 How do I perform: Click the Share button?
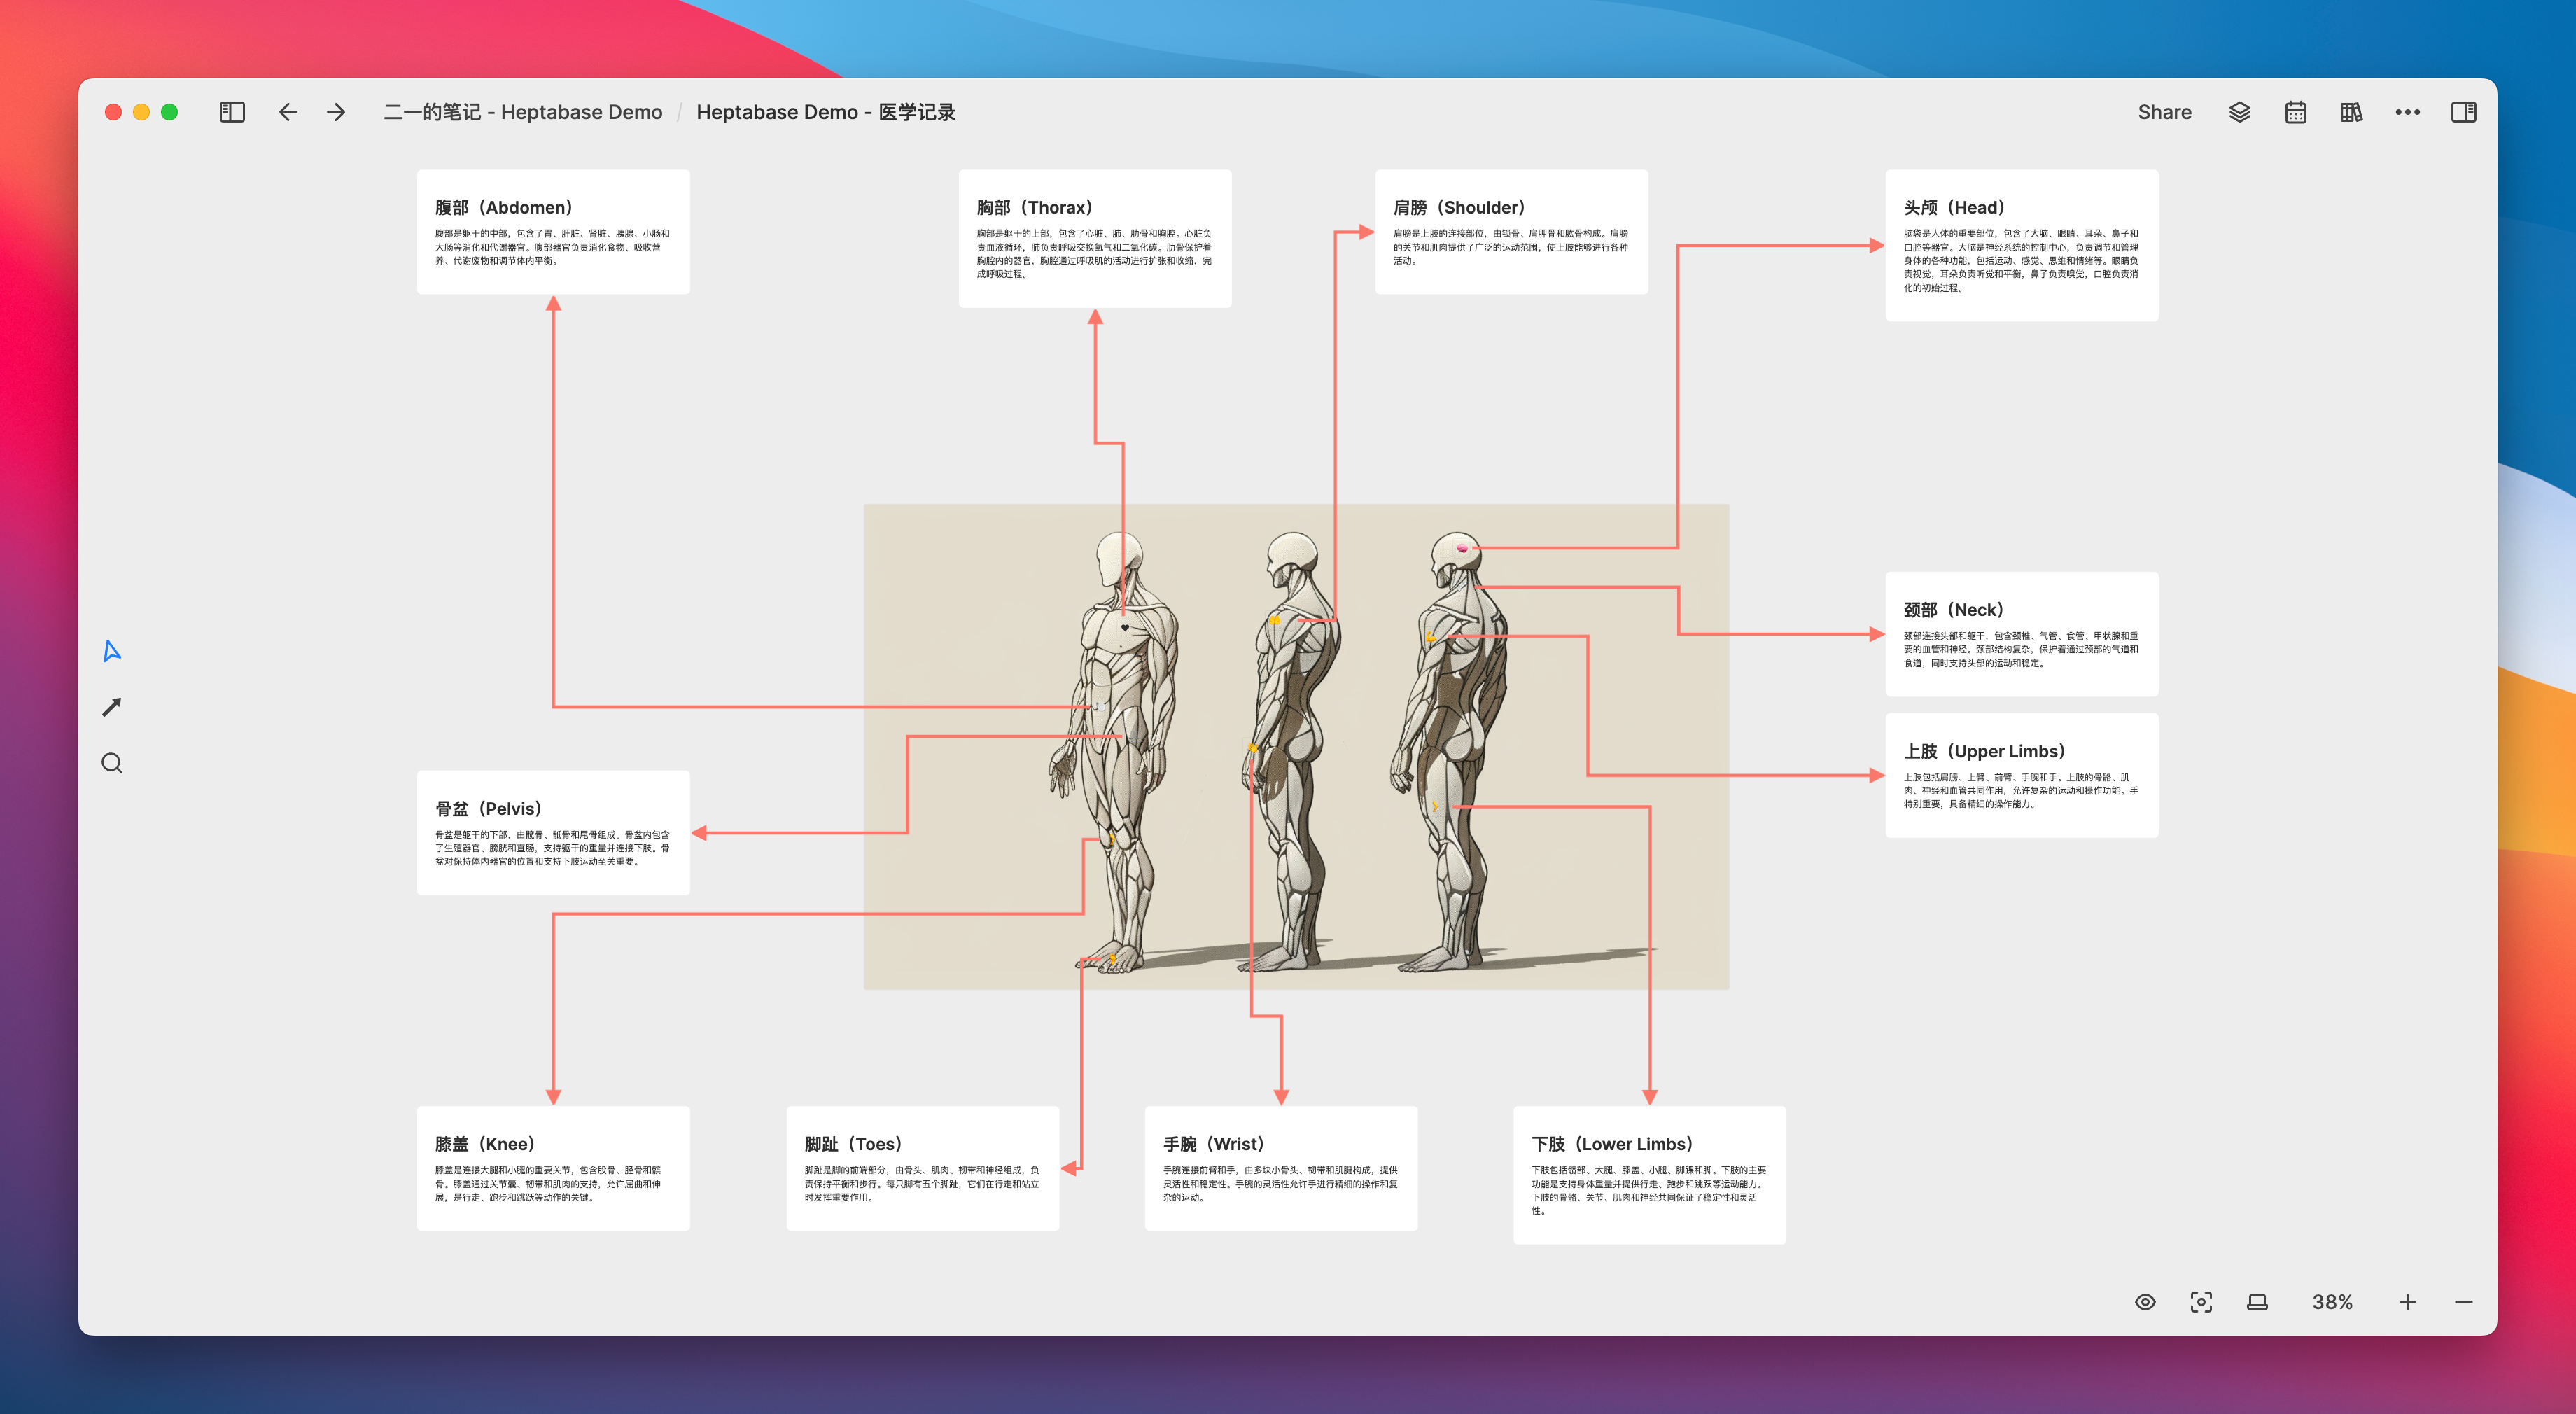[x=2165, y=112]
